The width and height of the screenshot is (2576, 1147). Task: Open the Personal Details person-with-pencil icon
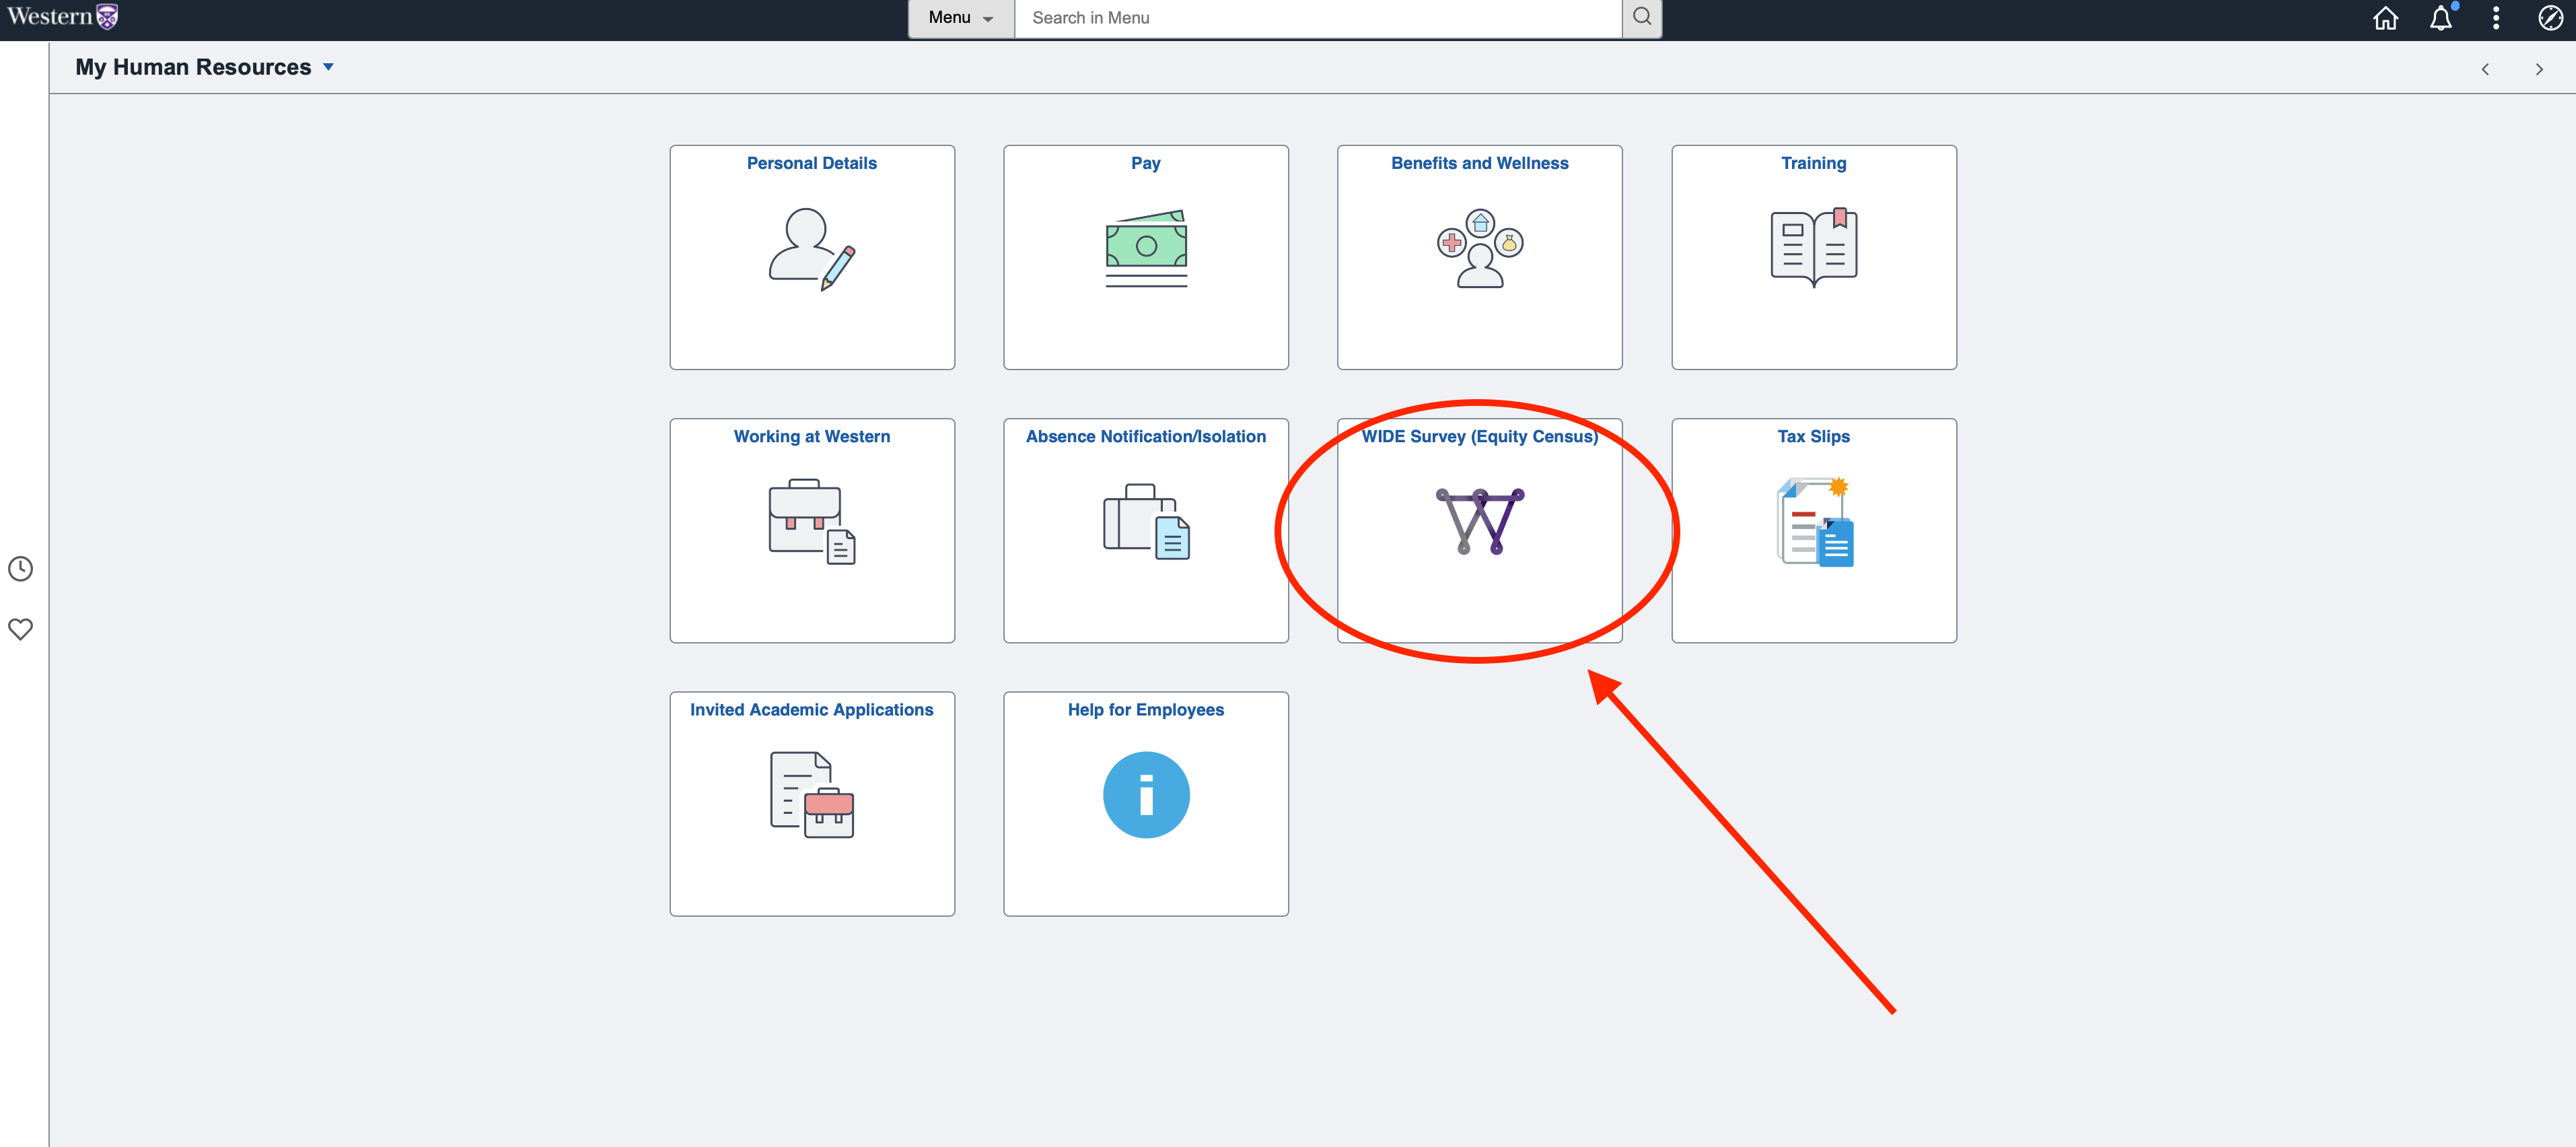click(x=811, y=249)
